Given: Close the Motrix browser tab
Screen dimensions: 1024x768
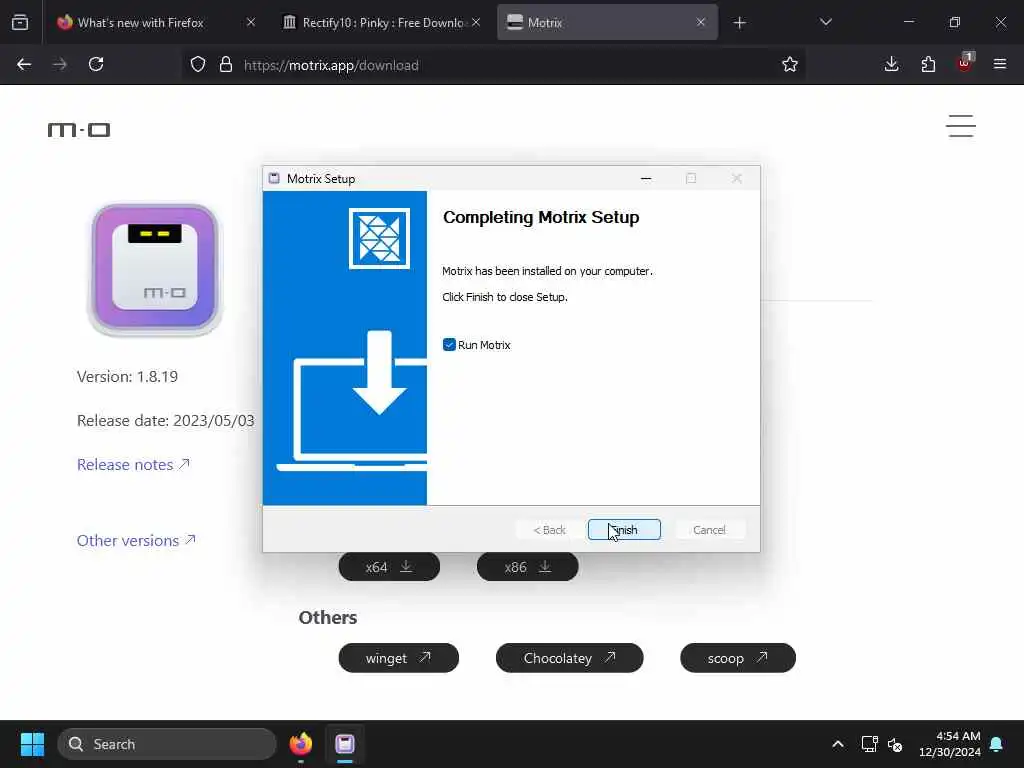Looking at the screenshot, I should (x=701, y=23).
